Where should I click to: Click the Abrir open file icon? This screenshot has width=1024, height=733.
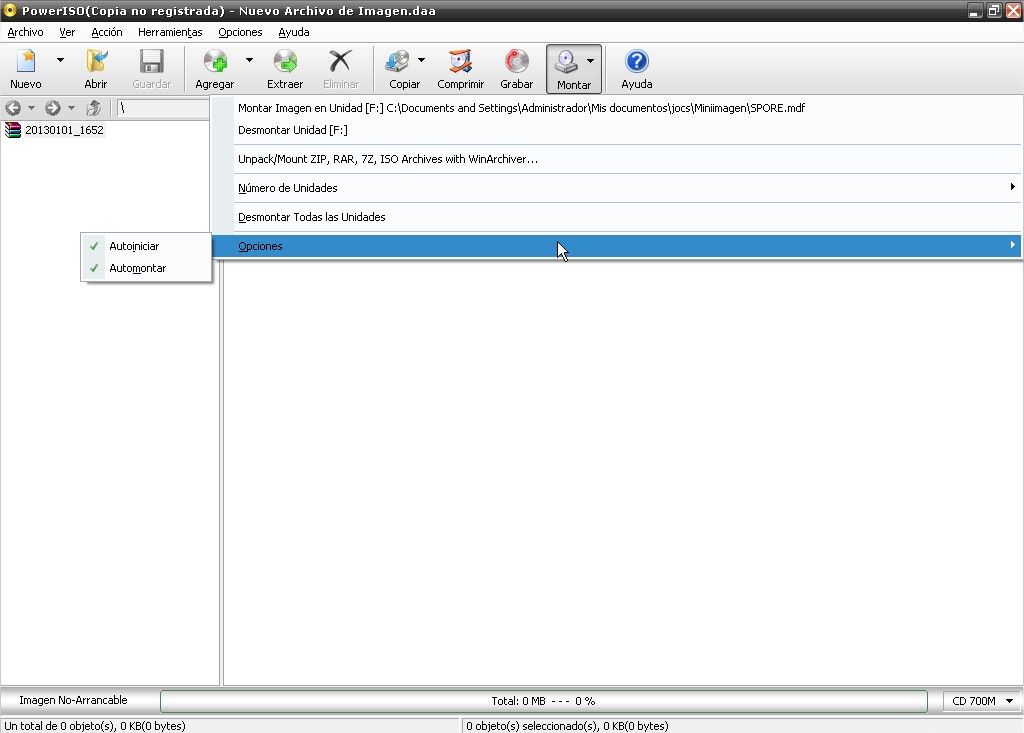click(95, 62)
